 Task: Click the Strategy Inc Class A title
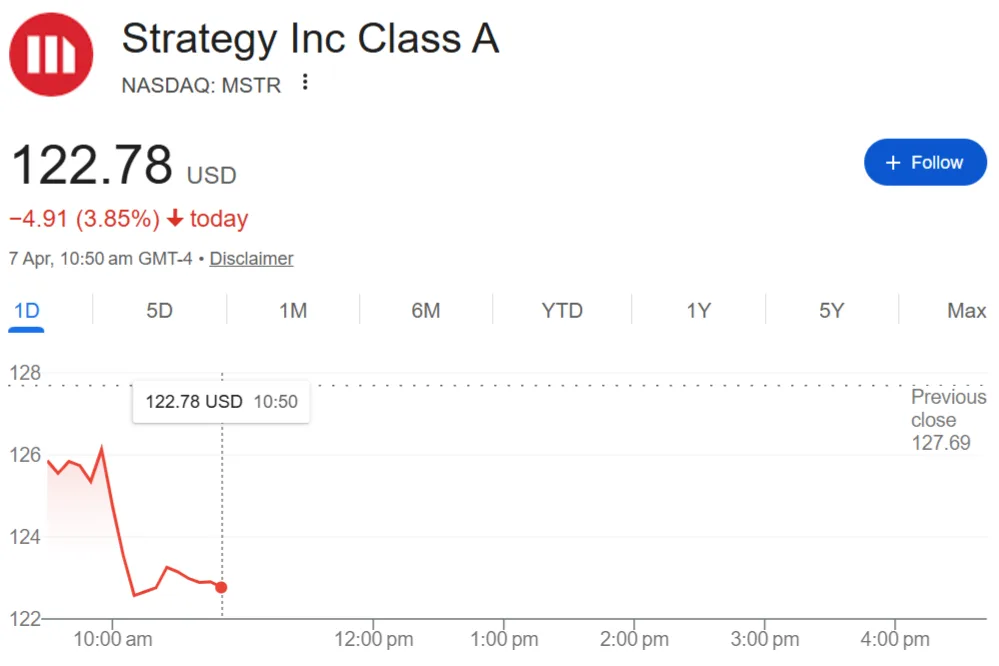(310, 38)
